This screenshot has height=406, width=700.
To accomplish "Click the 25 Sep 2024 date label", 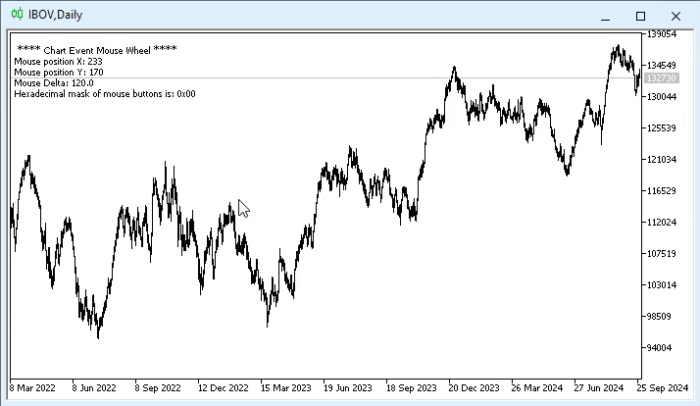I will tap(662, 388).
